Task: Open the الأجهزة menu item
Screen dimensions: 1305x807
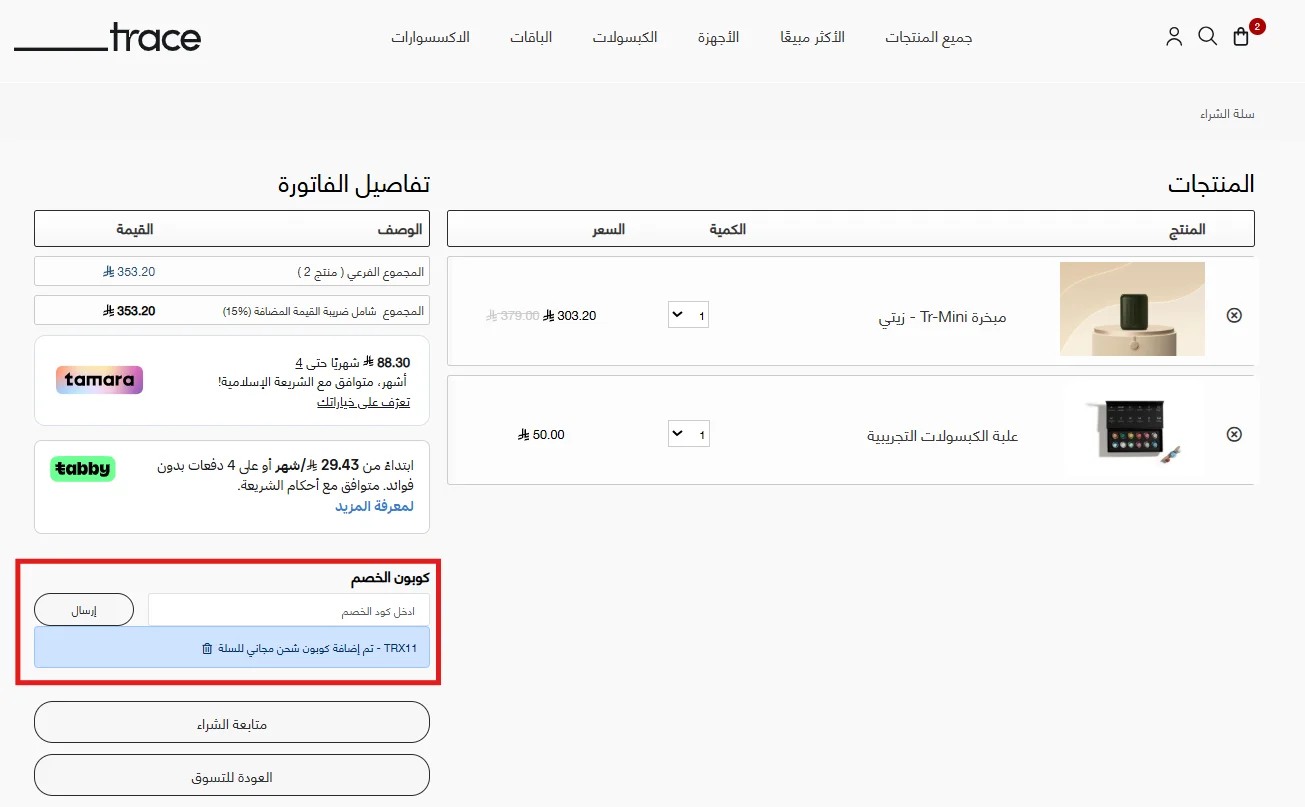Action: (718, 38)
